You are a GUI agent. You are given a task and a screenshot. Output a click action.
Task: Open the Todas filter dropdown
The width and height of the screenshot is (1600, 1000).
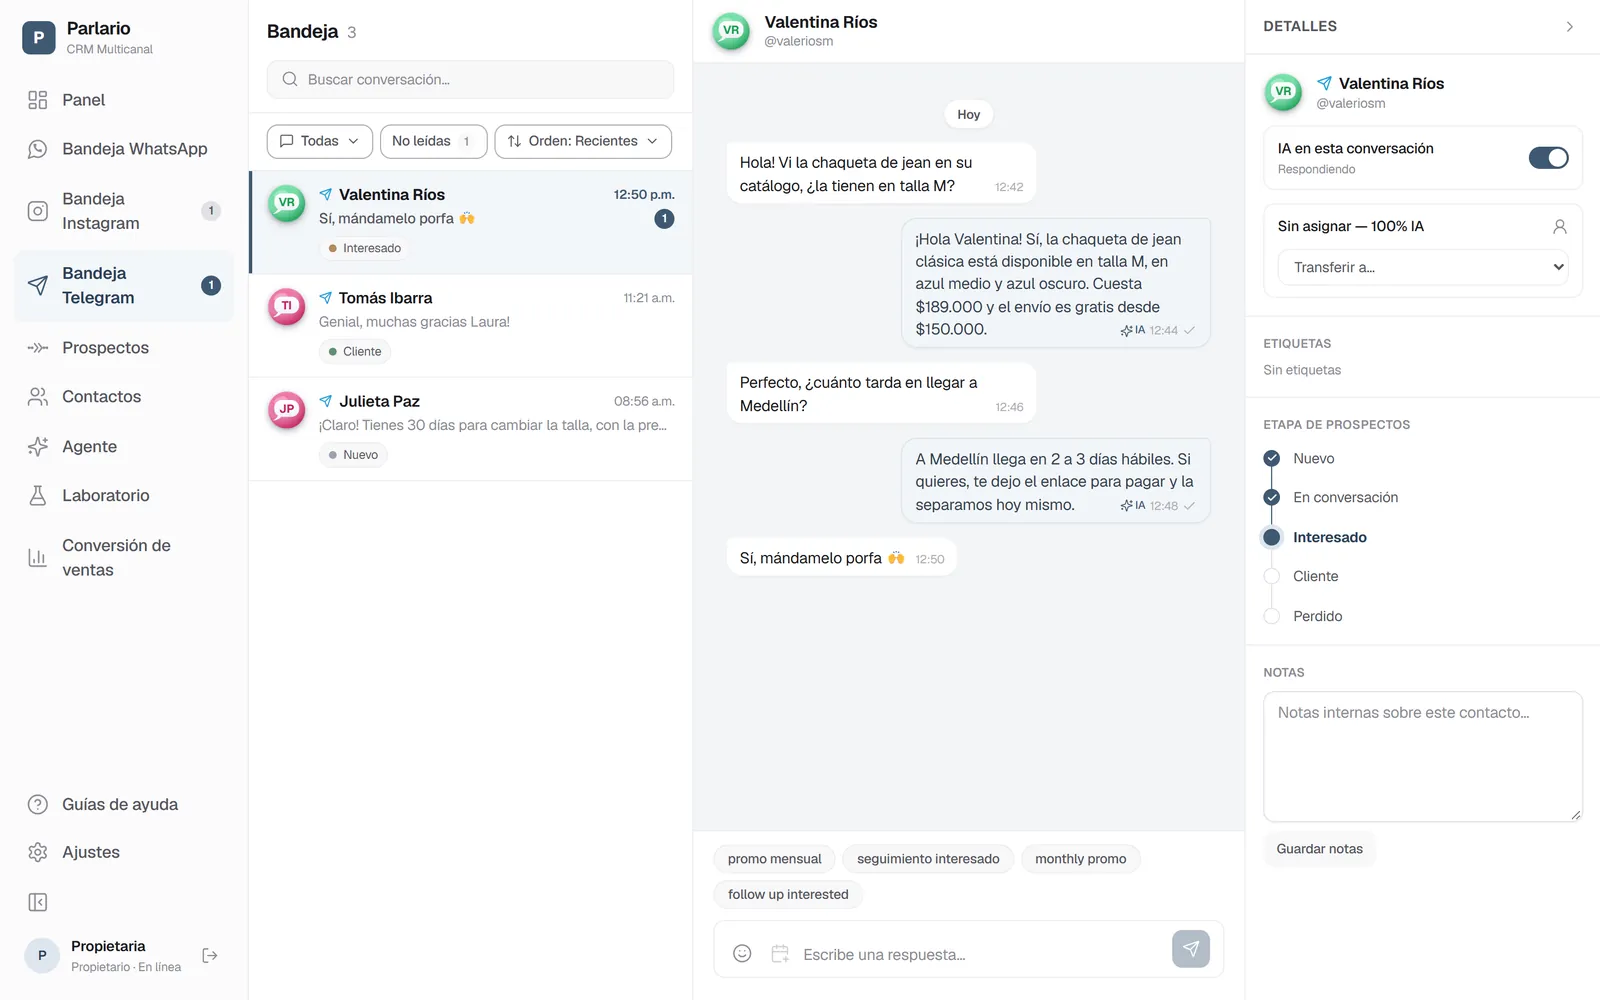(319, 141)
